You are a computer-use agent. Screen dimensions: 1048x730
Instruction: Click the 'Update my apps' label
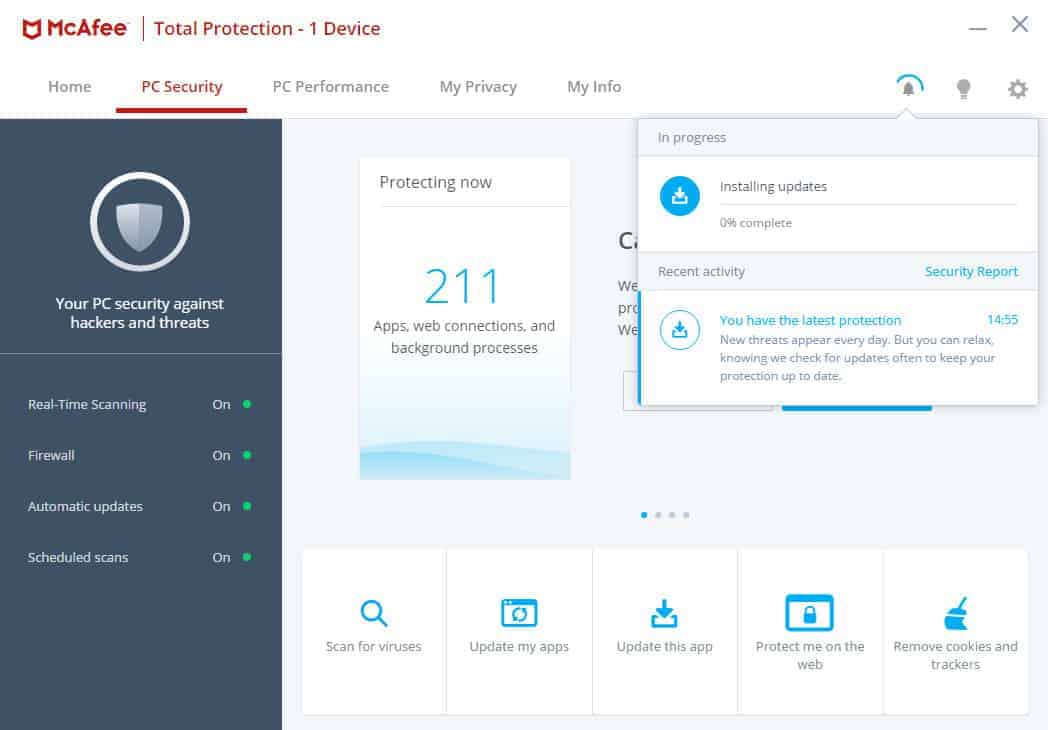click(x=519, y=646)
